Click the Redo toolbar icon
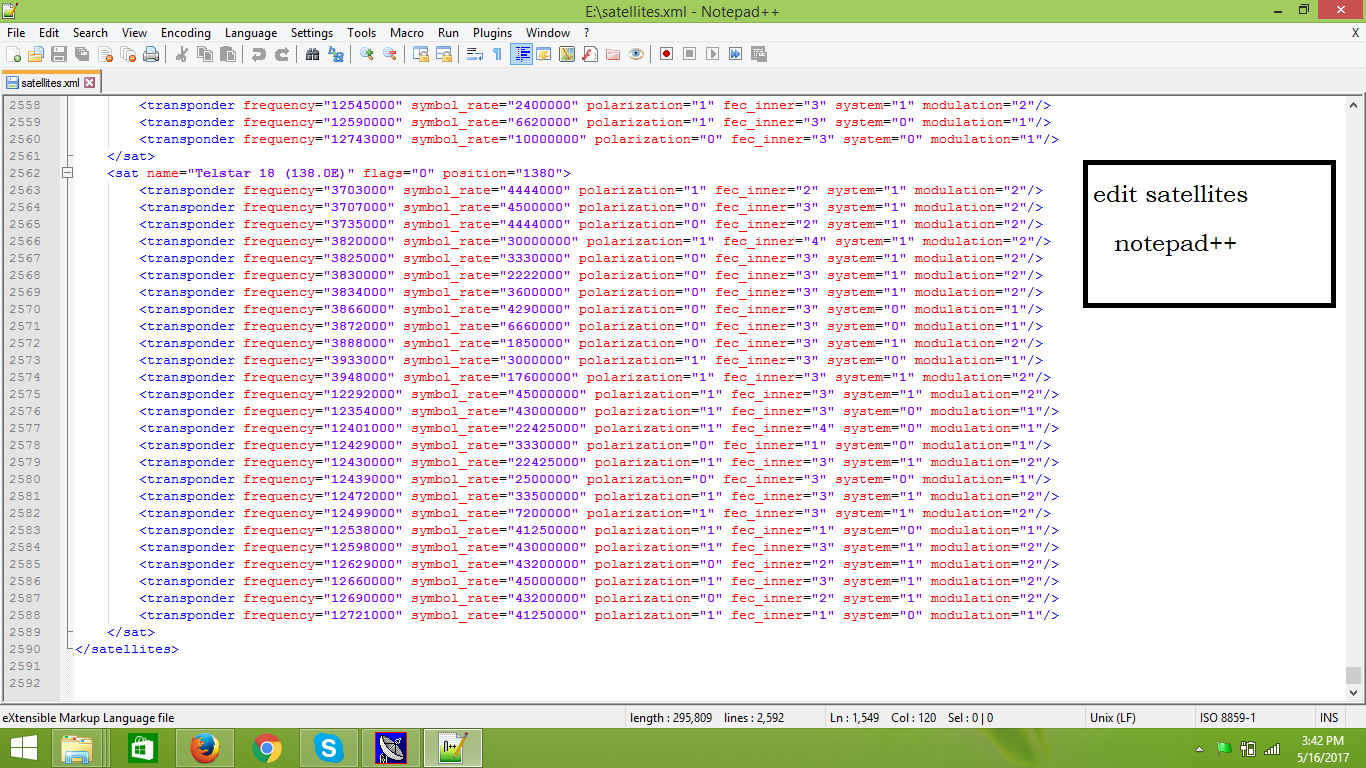 (x=282, y=54)
